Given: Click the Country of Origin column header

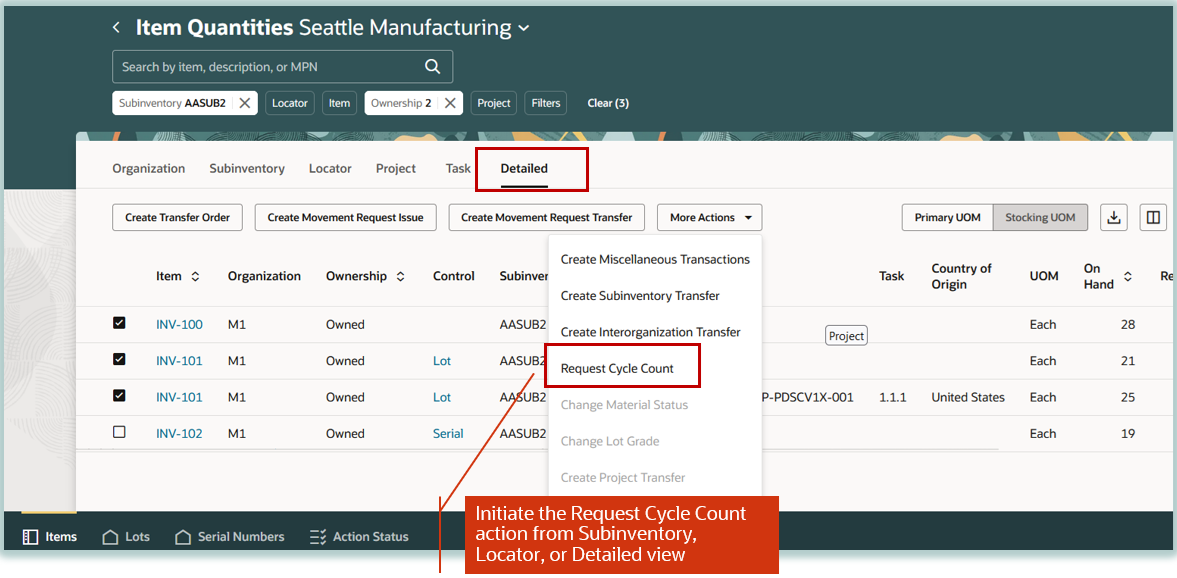Looking at the screenshot, I should click(x=962, y=276).
